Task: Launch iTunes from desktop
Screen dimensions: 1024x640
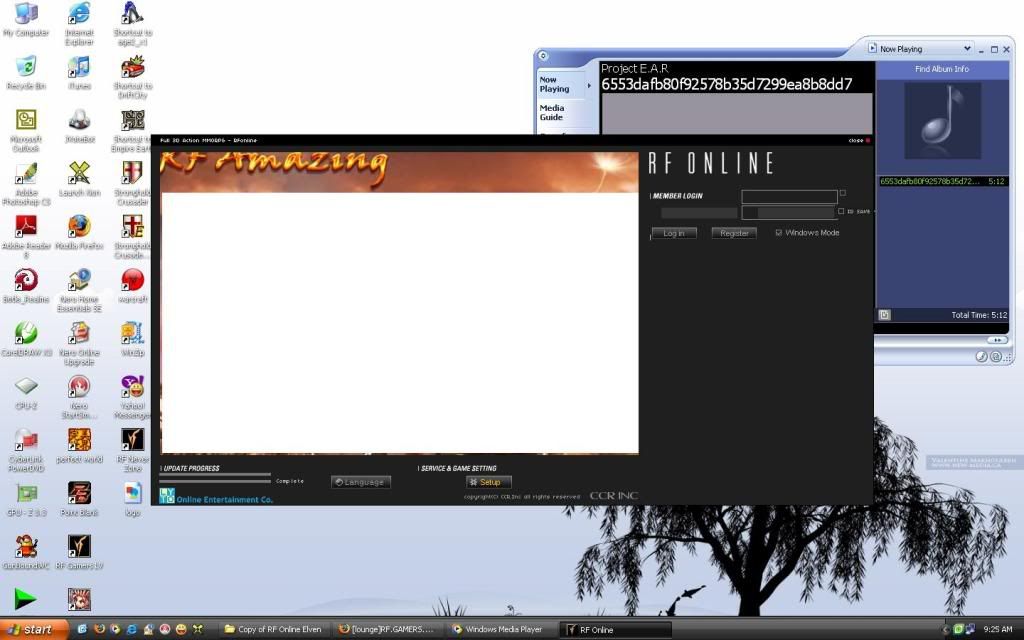Action: 79,72
